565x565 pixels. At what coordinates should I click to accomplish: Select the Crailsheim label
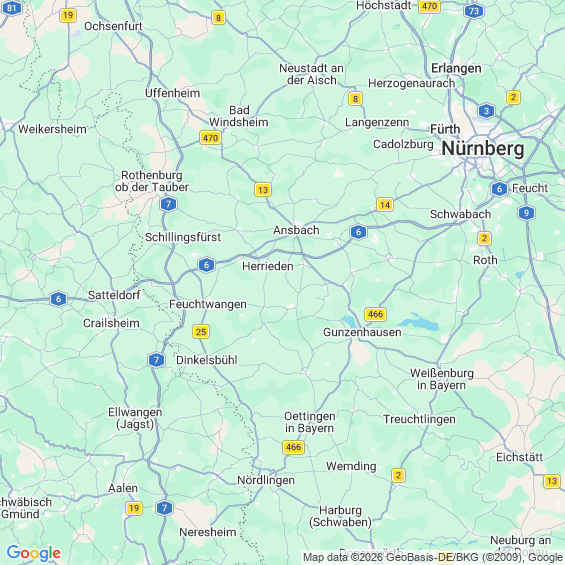pyautogui.click(x=111, y=323)
